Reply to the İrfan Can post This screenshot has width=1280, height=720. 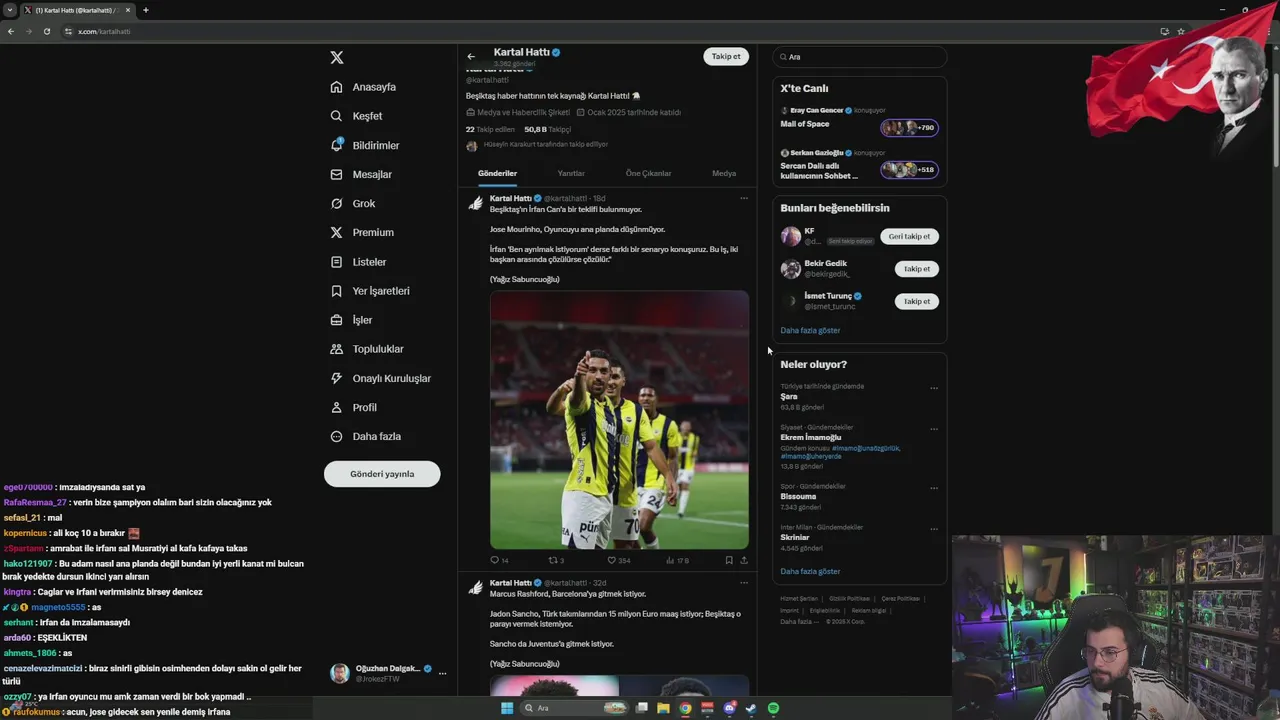[499, 560]
